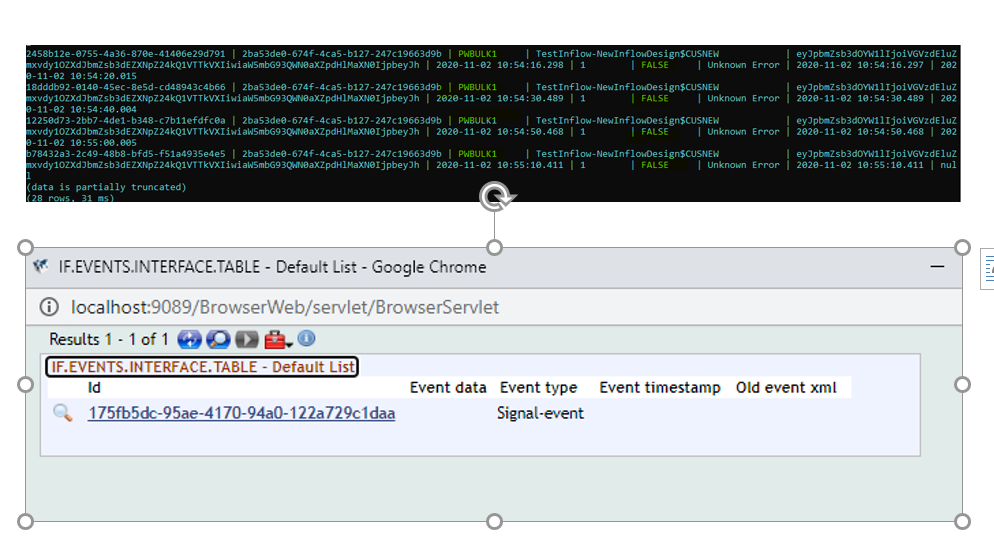This screenshot has width=994, height=555.
Task: Click the Event type column header
Action: pyautogui.click(x=538, y=388)
